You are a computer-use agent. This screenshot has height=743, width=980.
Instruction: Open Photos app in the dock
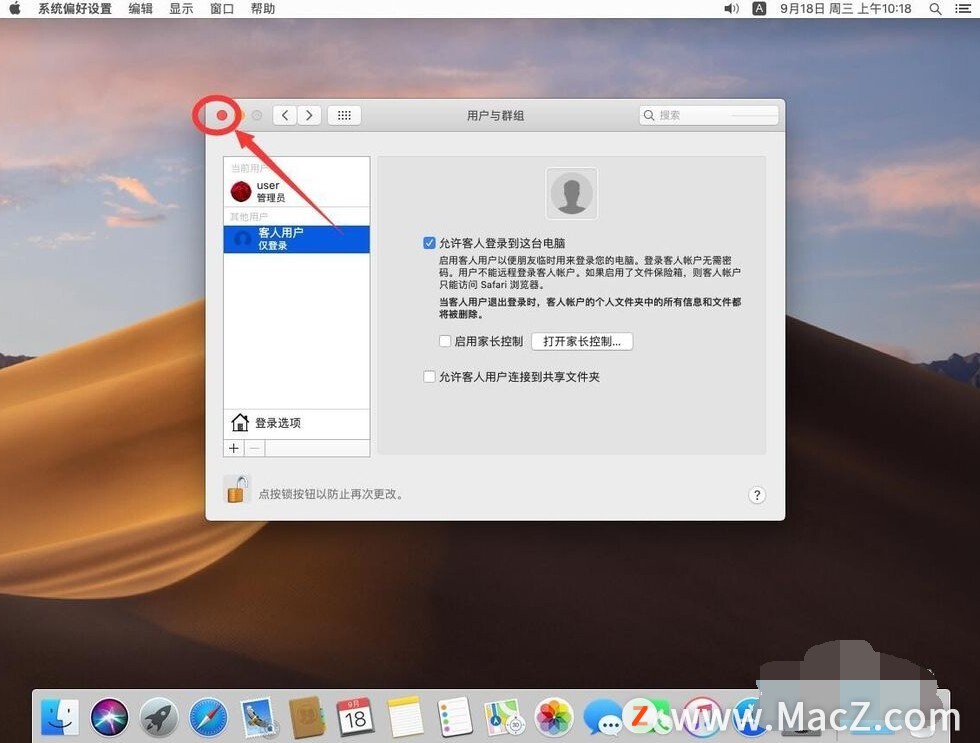click(553, 717)
